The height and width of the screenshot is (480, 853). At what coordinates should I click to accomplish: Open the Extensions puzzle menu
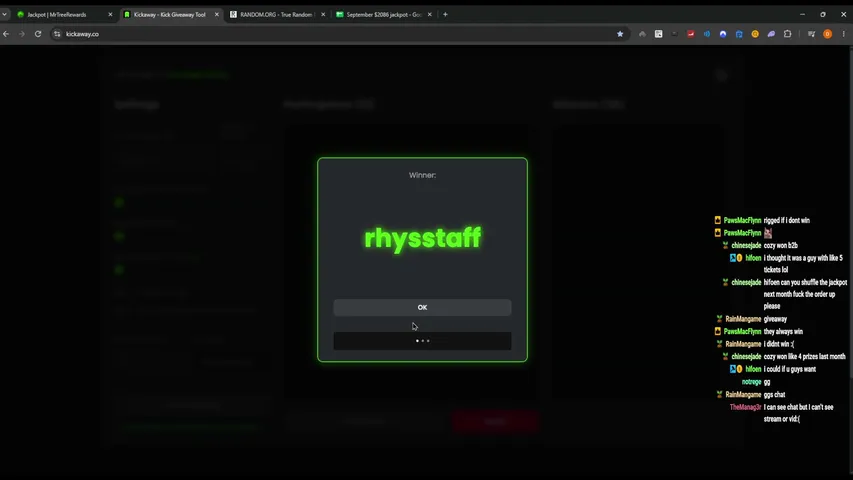coord(787,34)
